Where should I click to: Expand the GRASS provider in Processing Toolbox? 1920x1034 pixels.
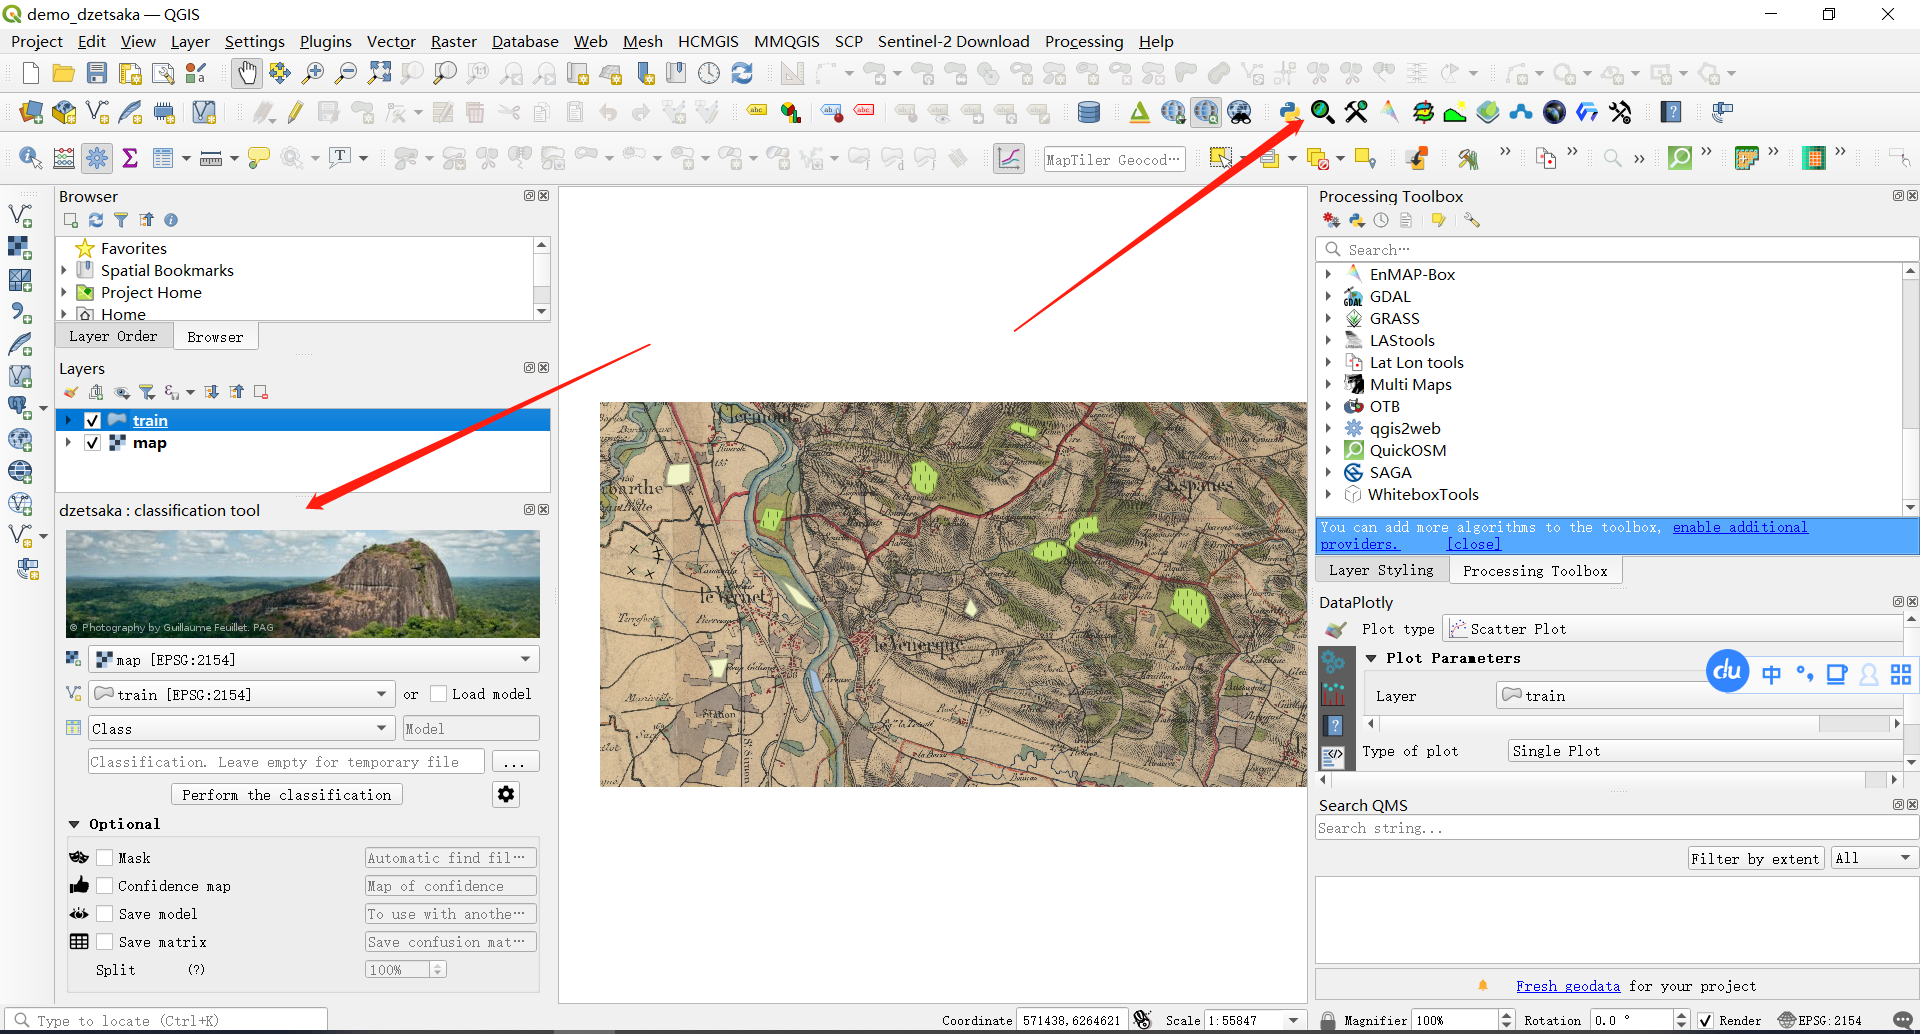coord(1330,318)
